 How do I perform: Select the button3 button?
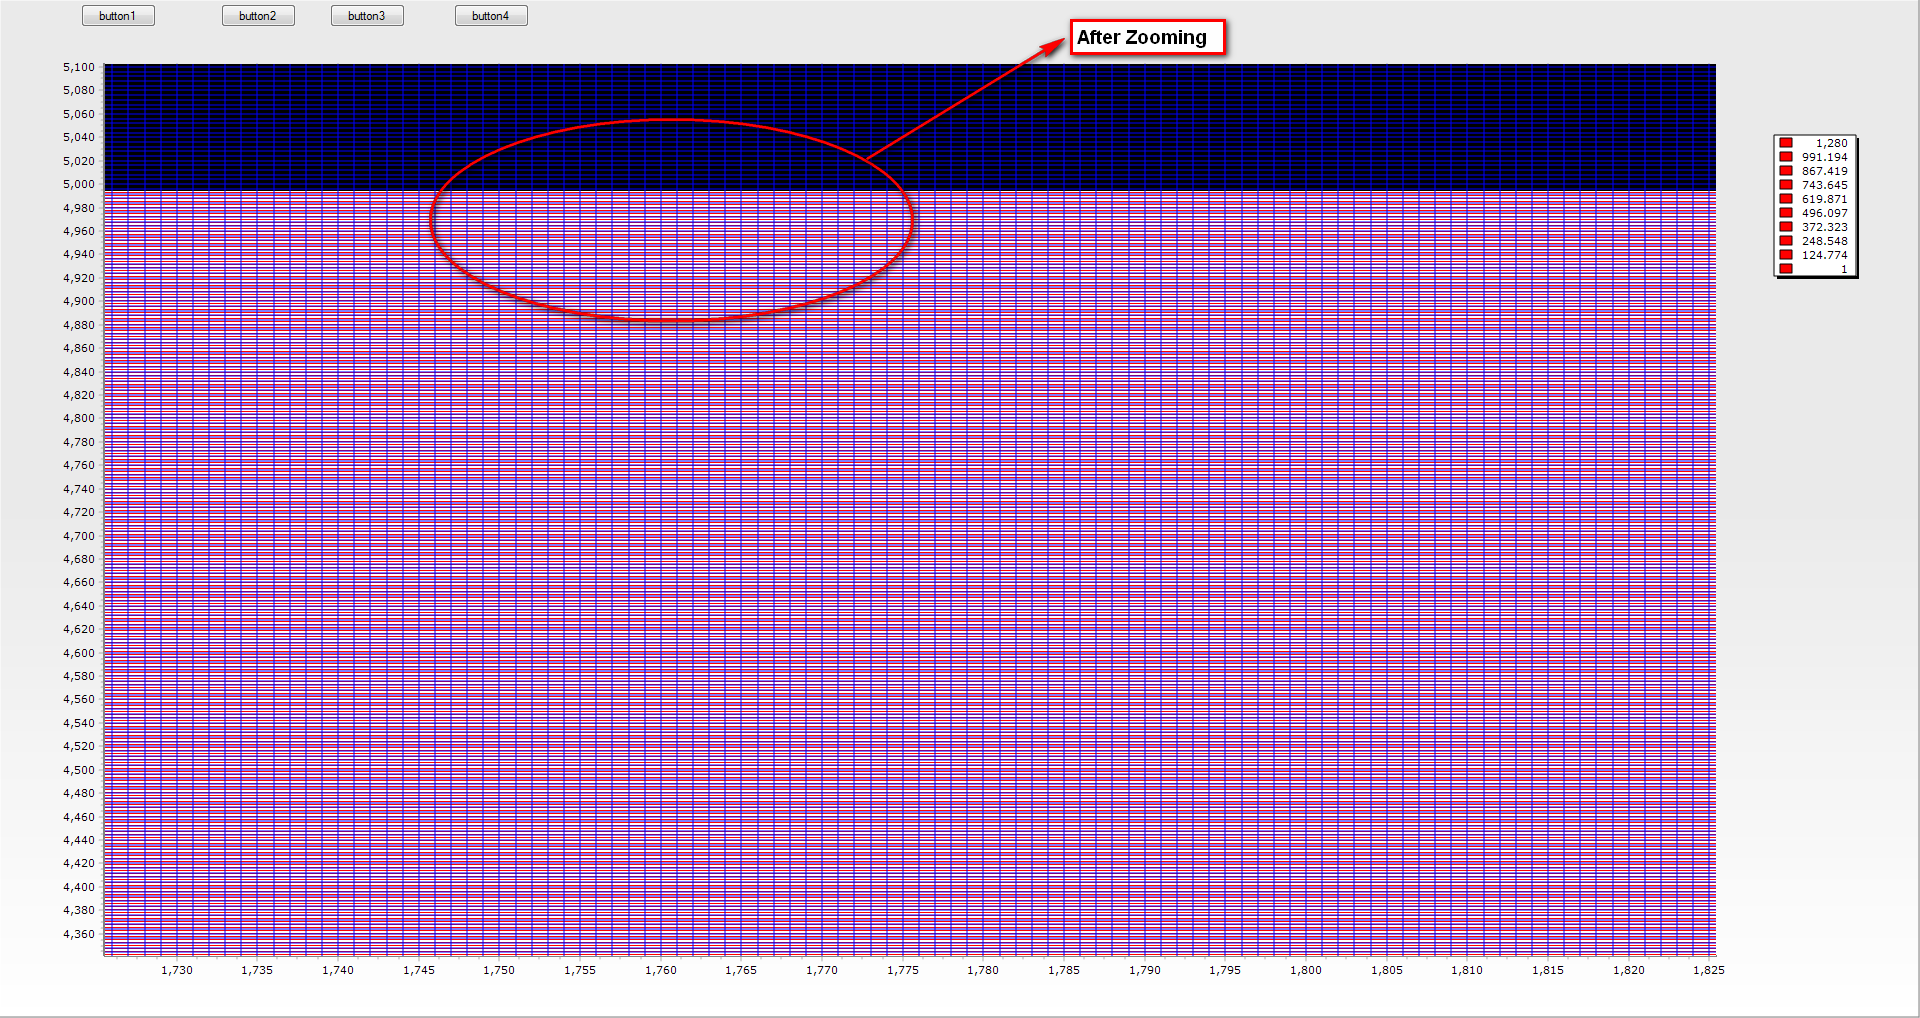pos(367,16)
